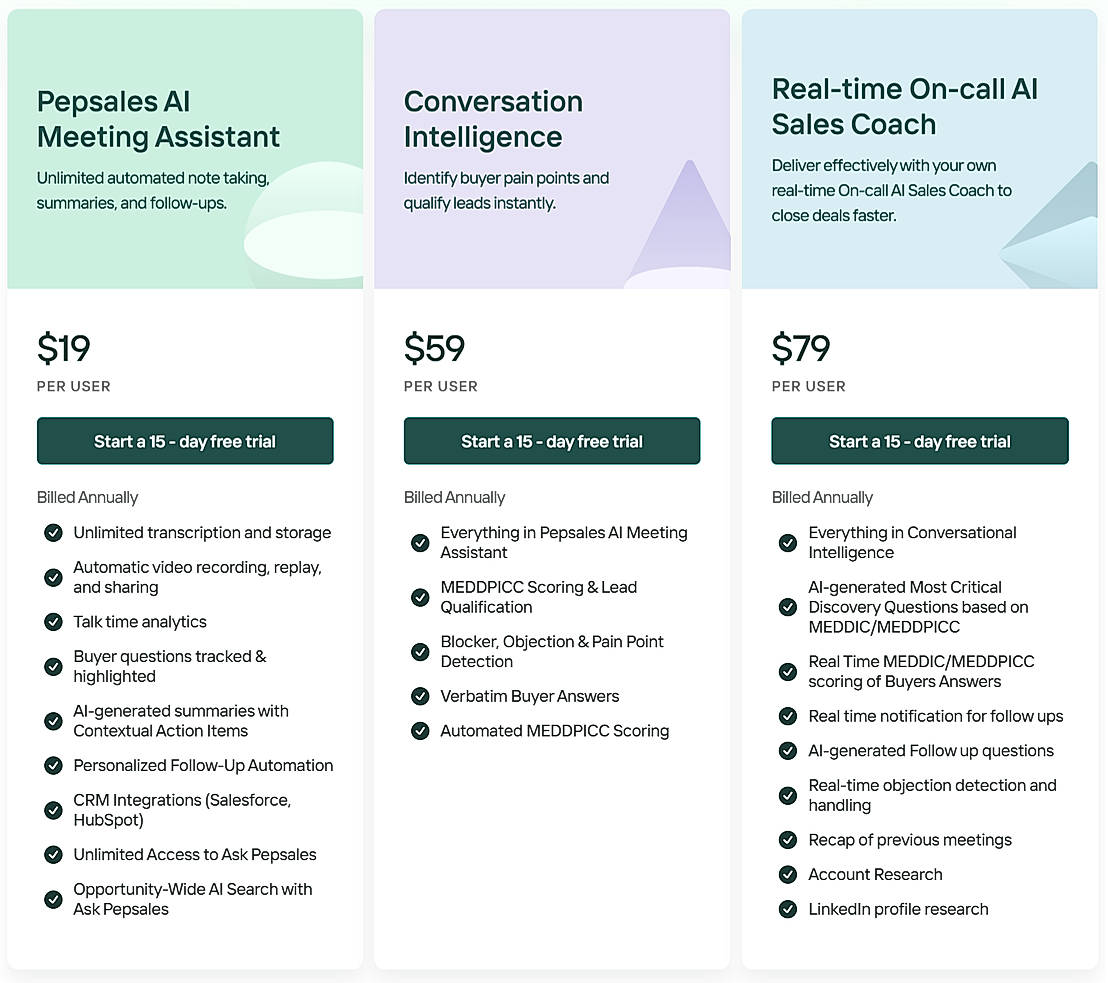
Task: Click the $79 price
Action: click(801, 348)
